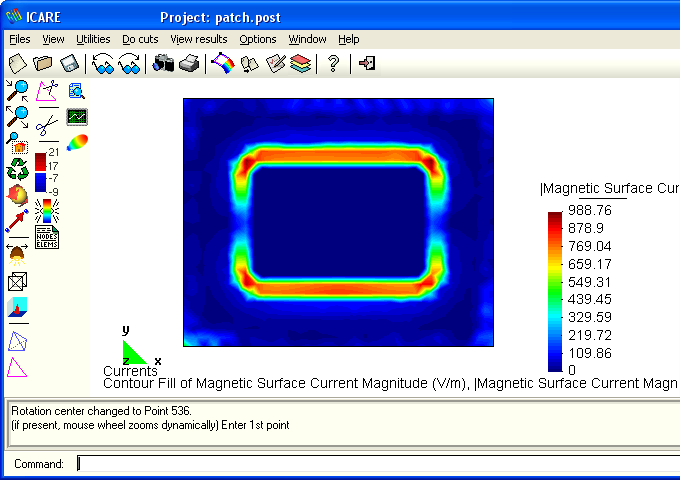Image resolution: width=680 pixels, height=480 pixels.
Task: Click the 'Enter 1st point' prompt line
Action: tap(150, 425)
